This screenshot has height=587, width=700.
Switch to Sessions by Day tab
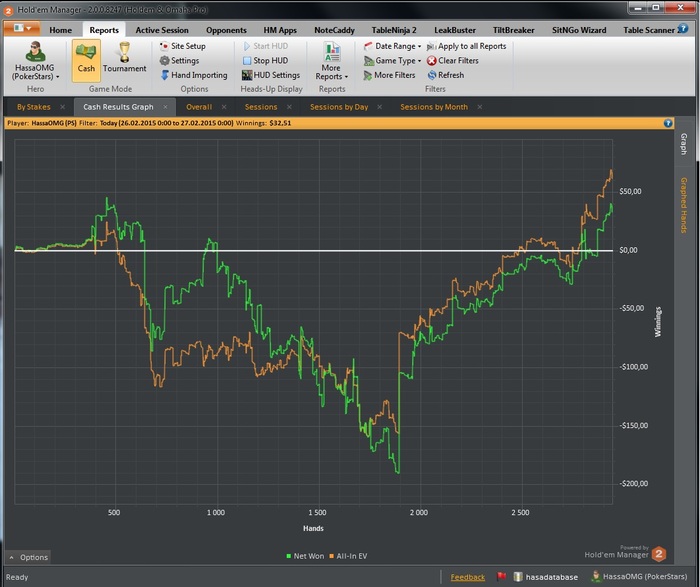point(339,107)
